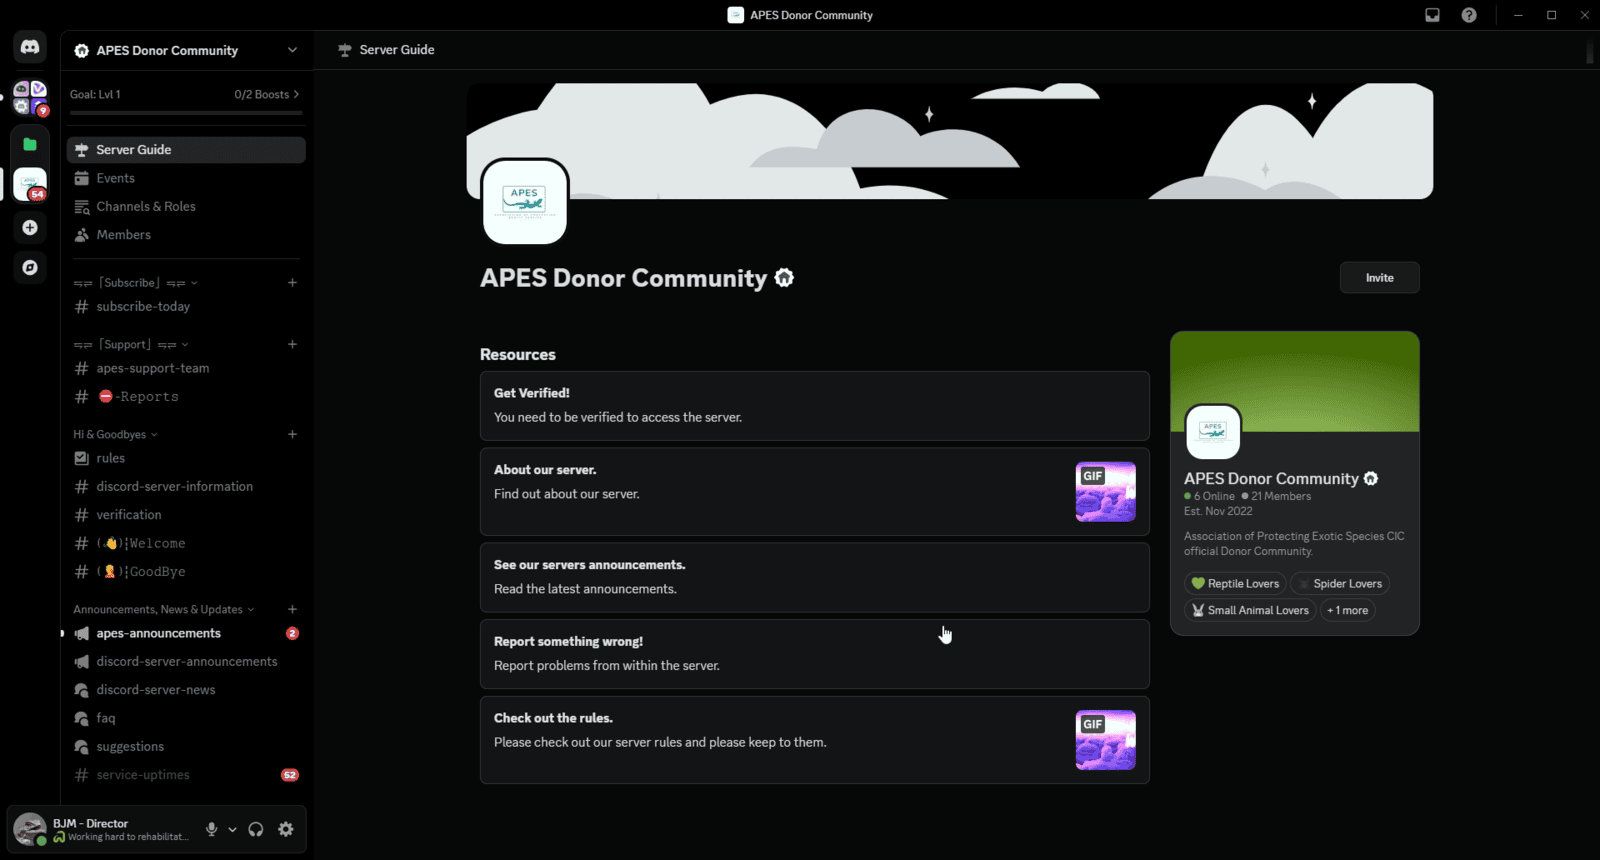Collapse the Hi & Goodbyes category
1600x860 pixels.
coord(115,434)
